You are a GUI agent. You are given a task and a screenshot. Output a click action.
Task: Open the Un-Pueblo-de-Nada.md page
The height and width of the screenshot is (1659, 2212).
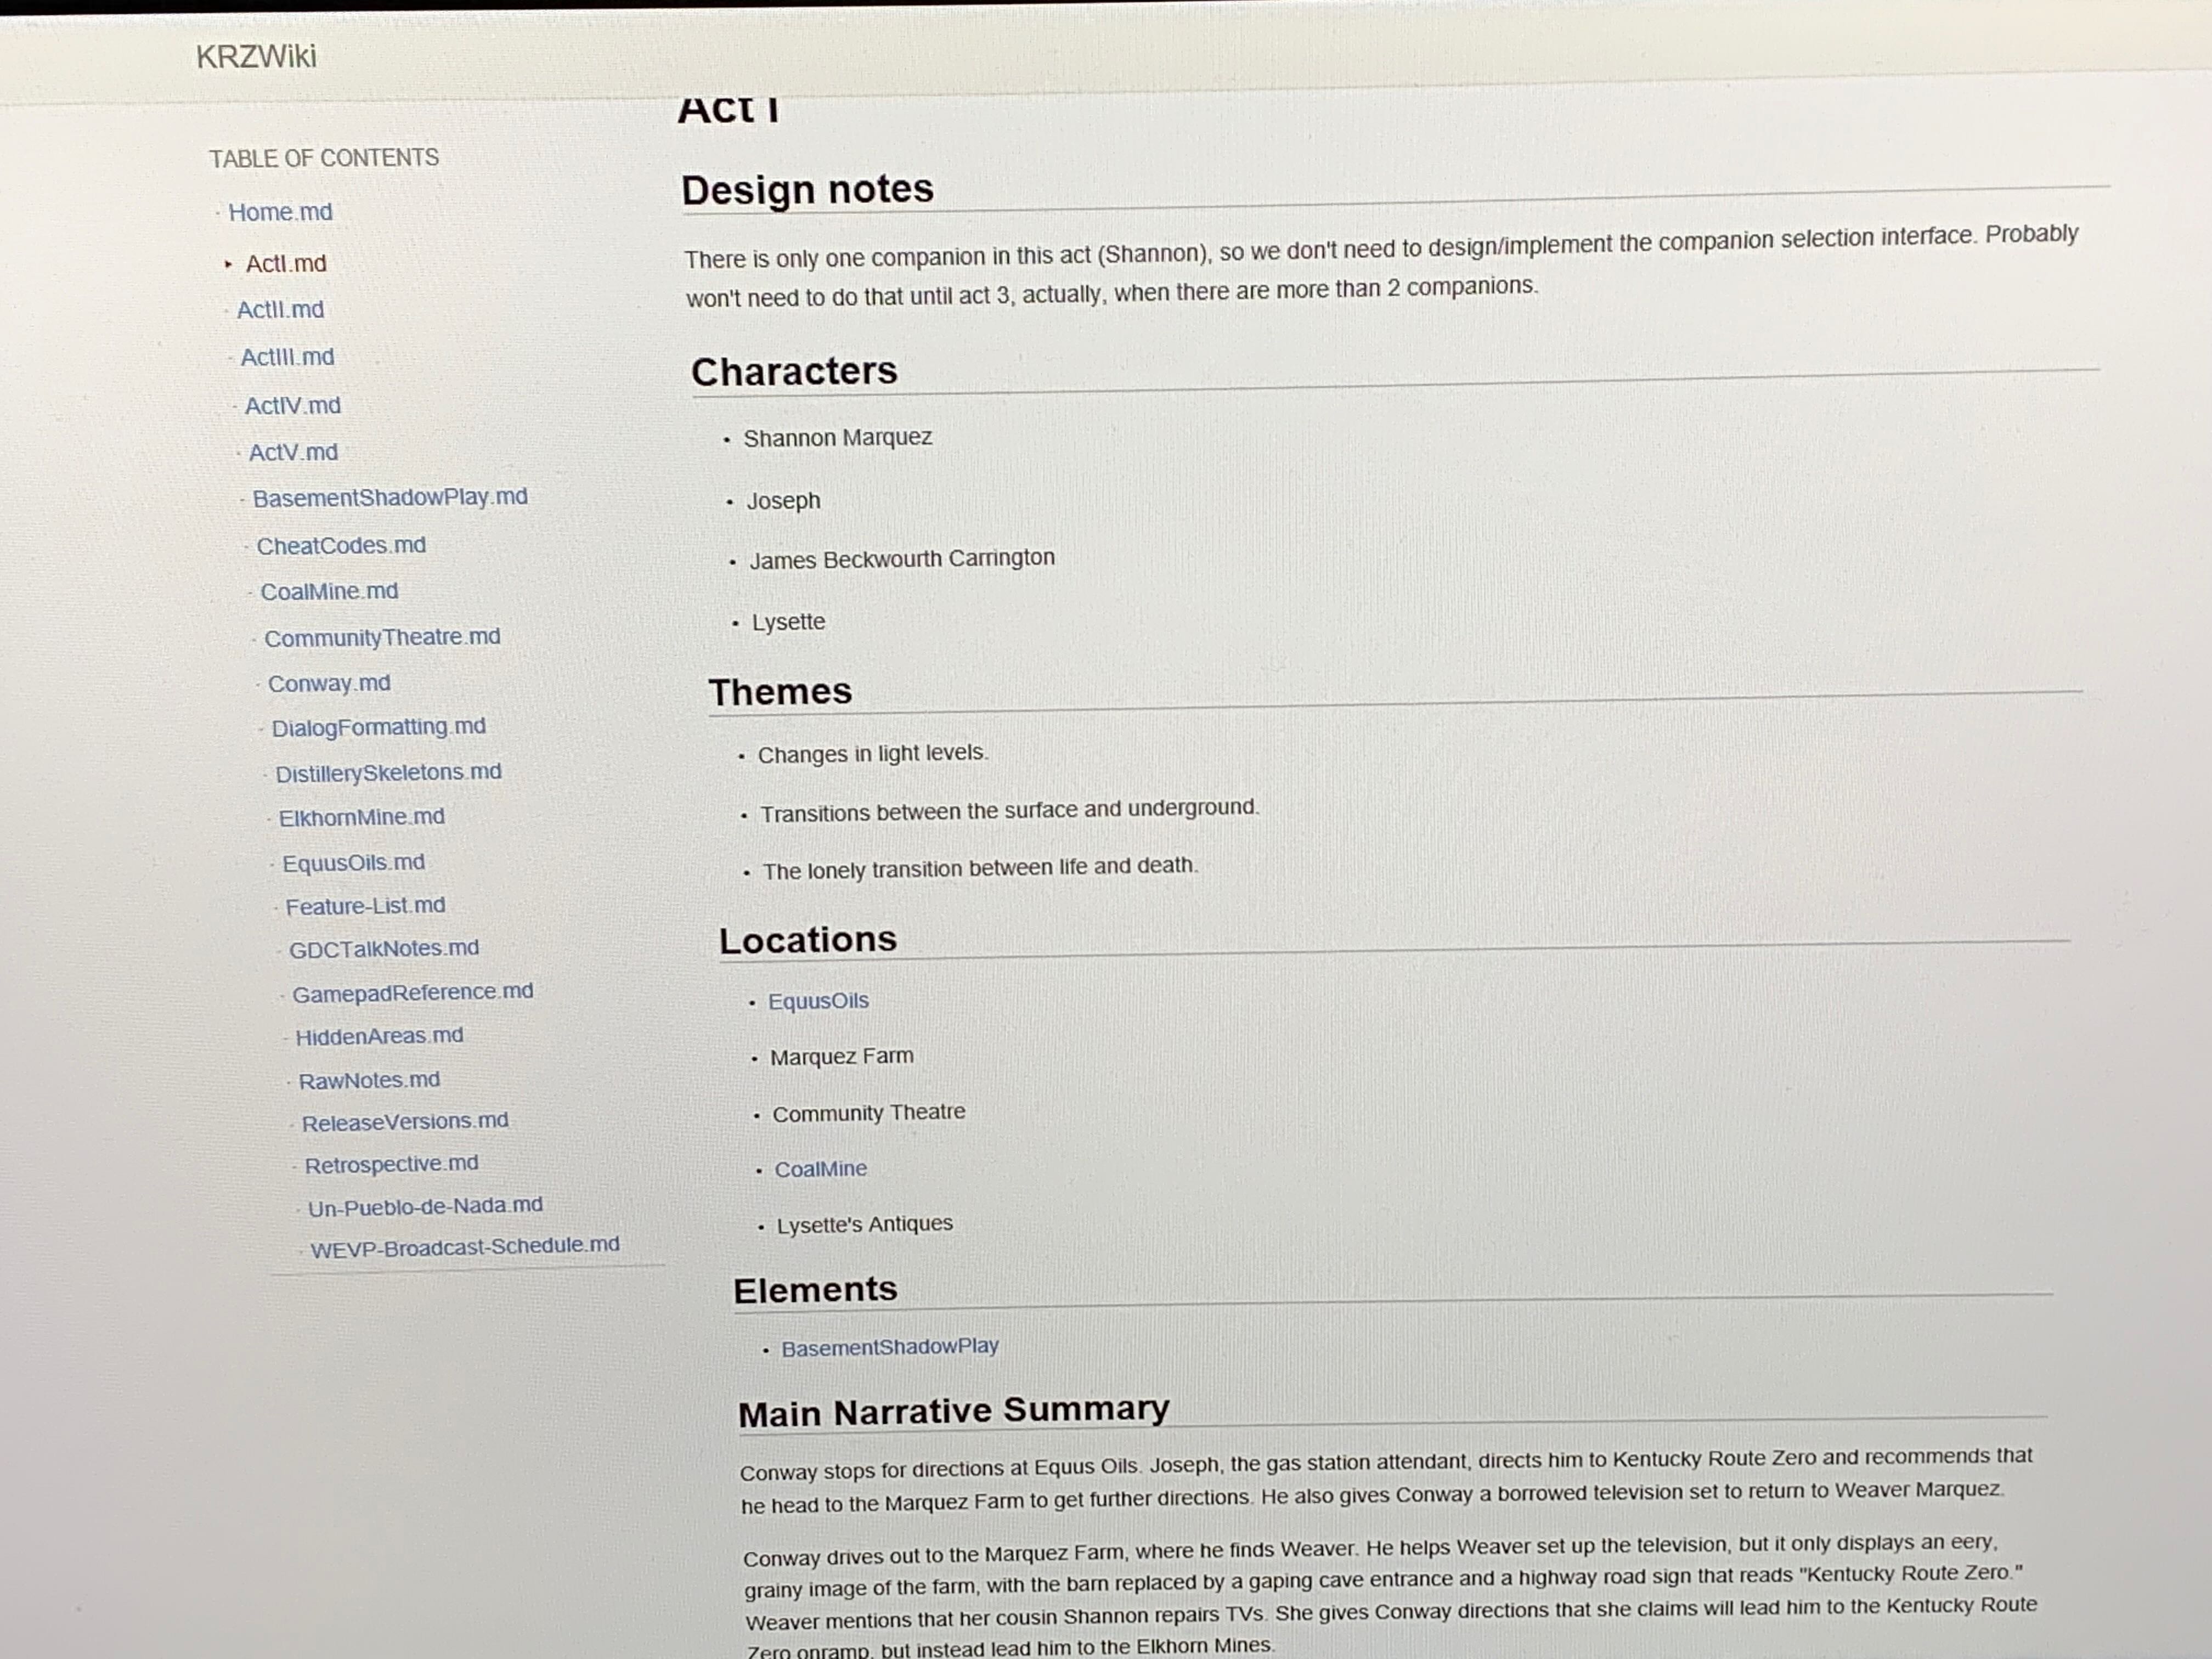(425, 1206)
